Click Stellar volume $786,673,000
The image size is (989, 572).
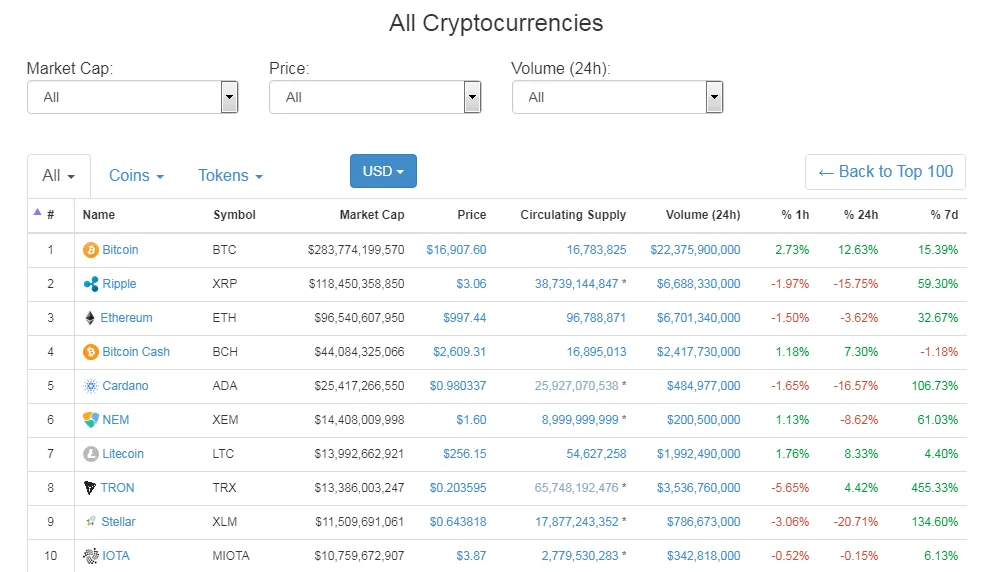click(x=703, y=522)
